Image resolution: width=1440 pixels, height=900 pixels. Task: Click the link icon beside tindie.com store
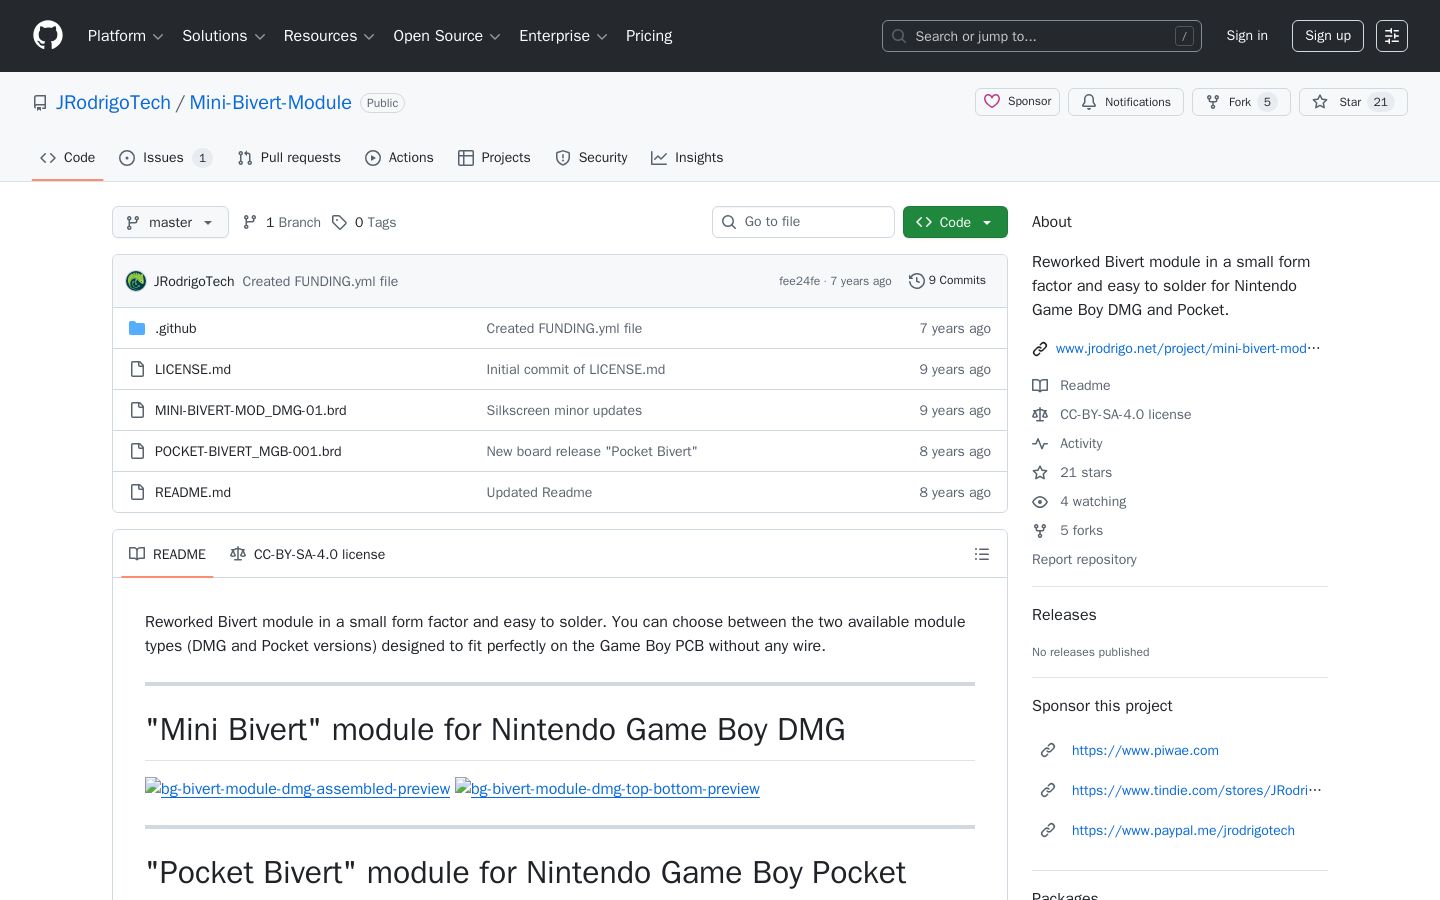[x=1048, y=790]
